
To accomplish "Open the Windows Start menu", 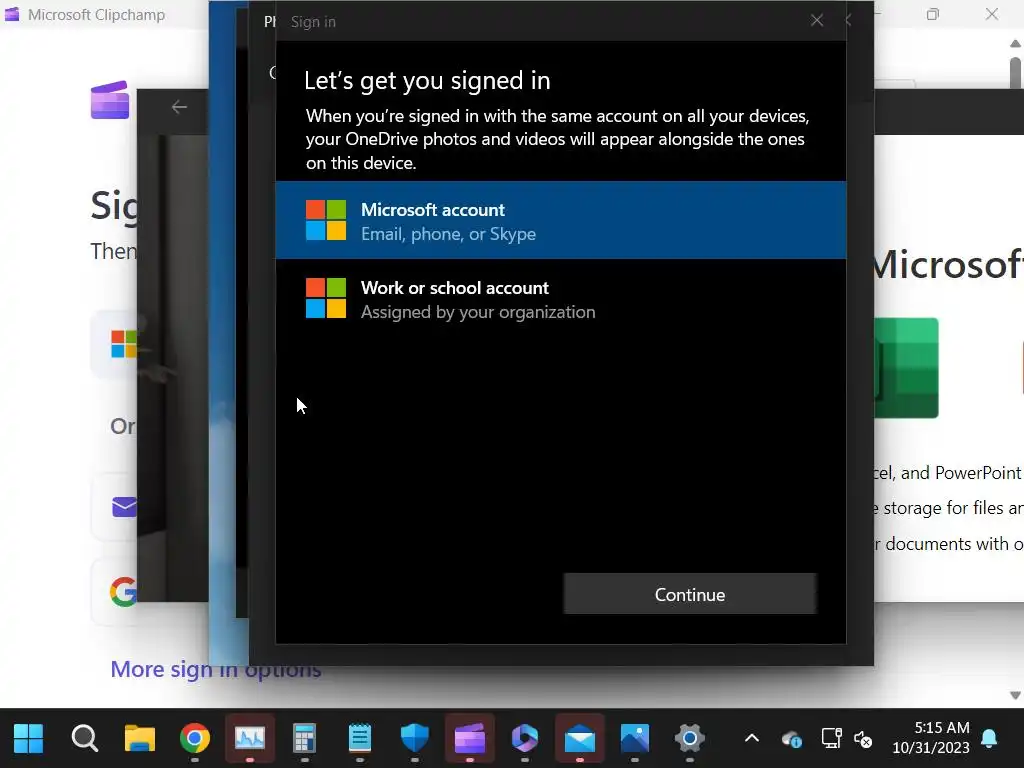I will click(29, 739).
